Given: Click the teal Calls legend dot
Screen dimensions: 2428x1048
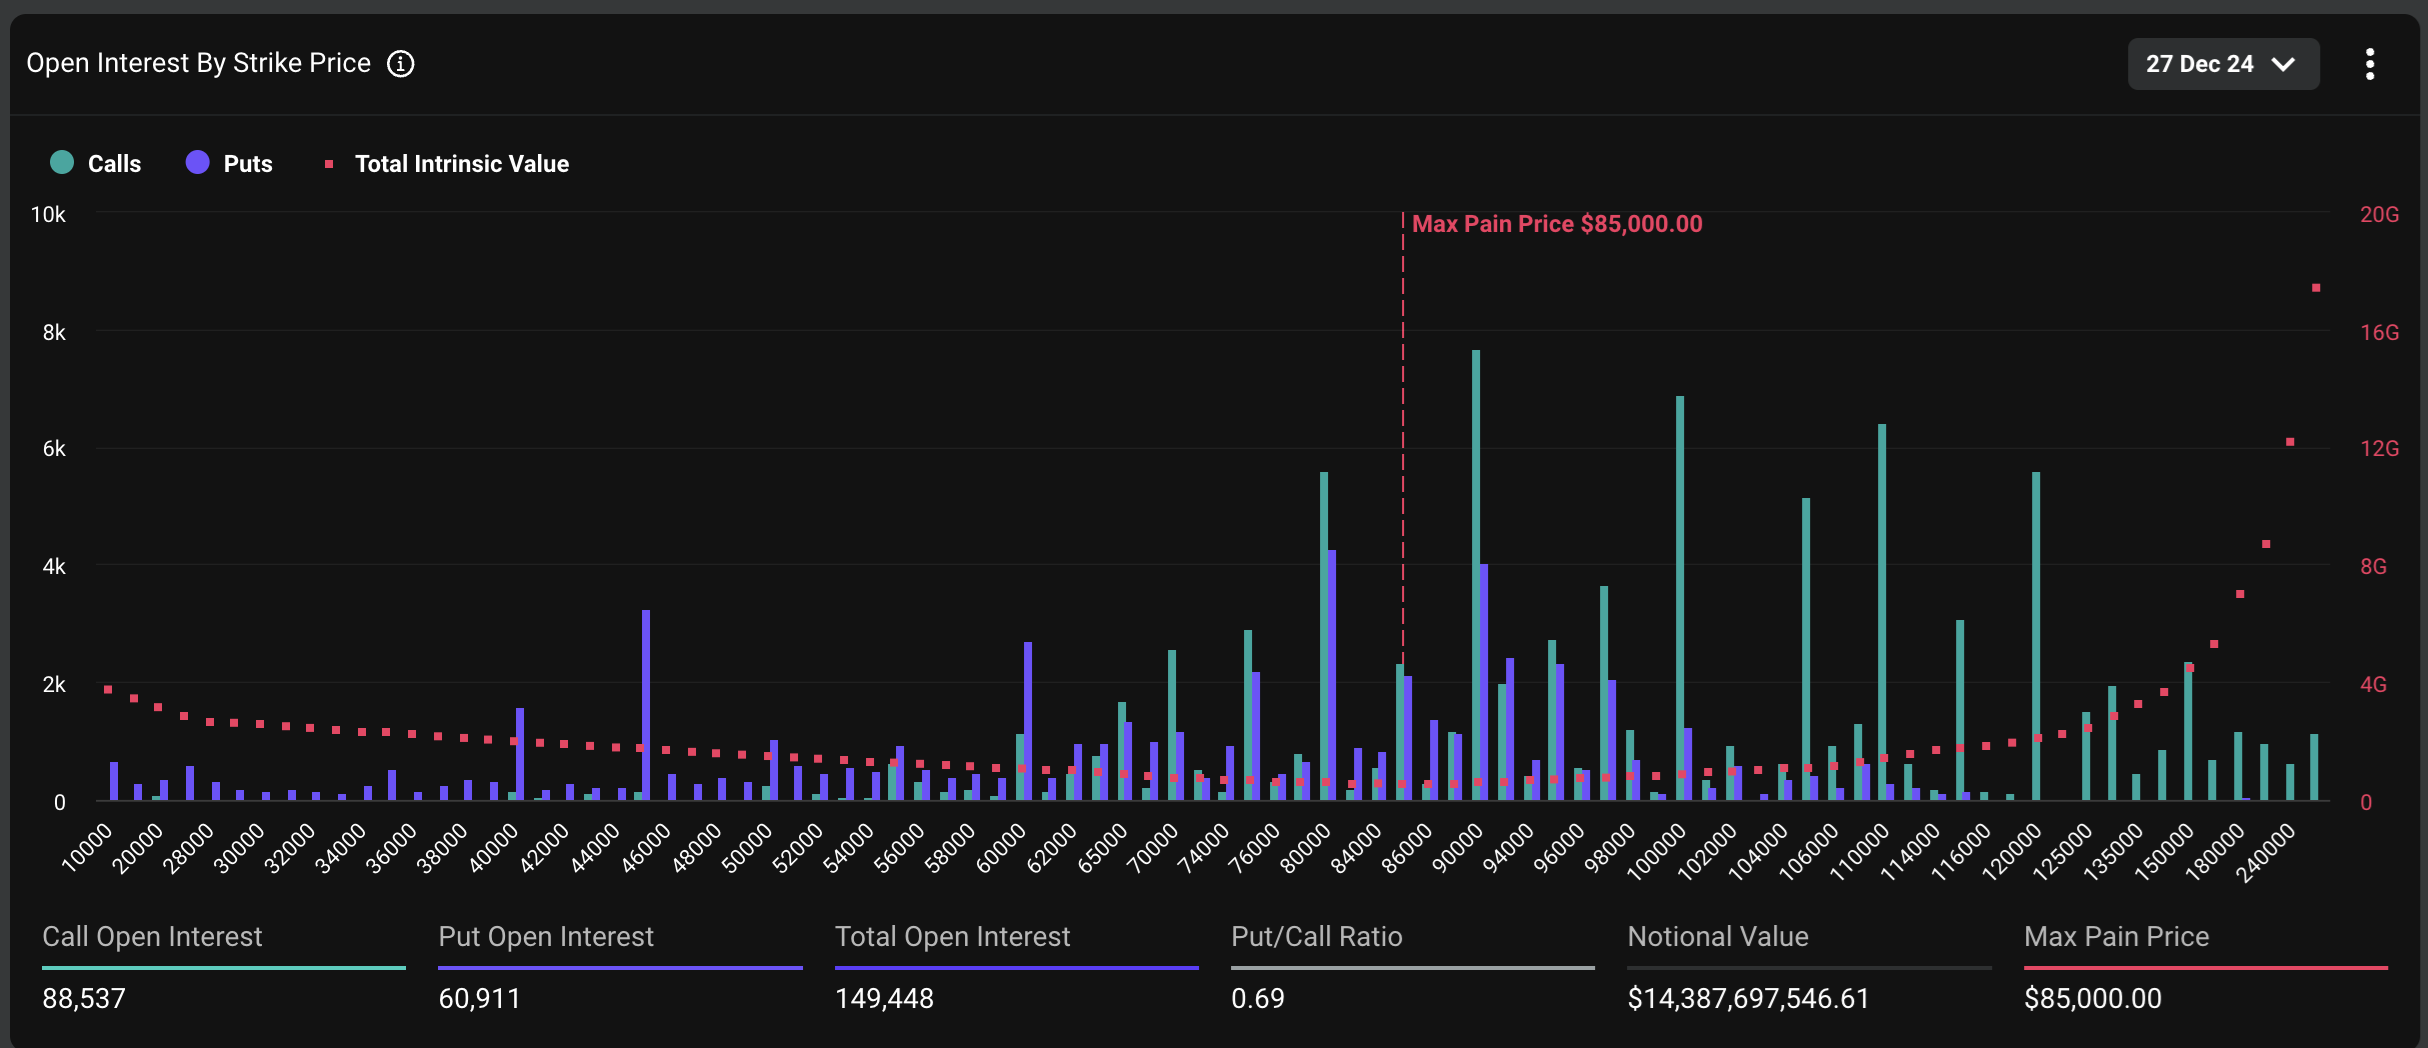Looking at the screenshot, I should 61,162.
